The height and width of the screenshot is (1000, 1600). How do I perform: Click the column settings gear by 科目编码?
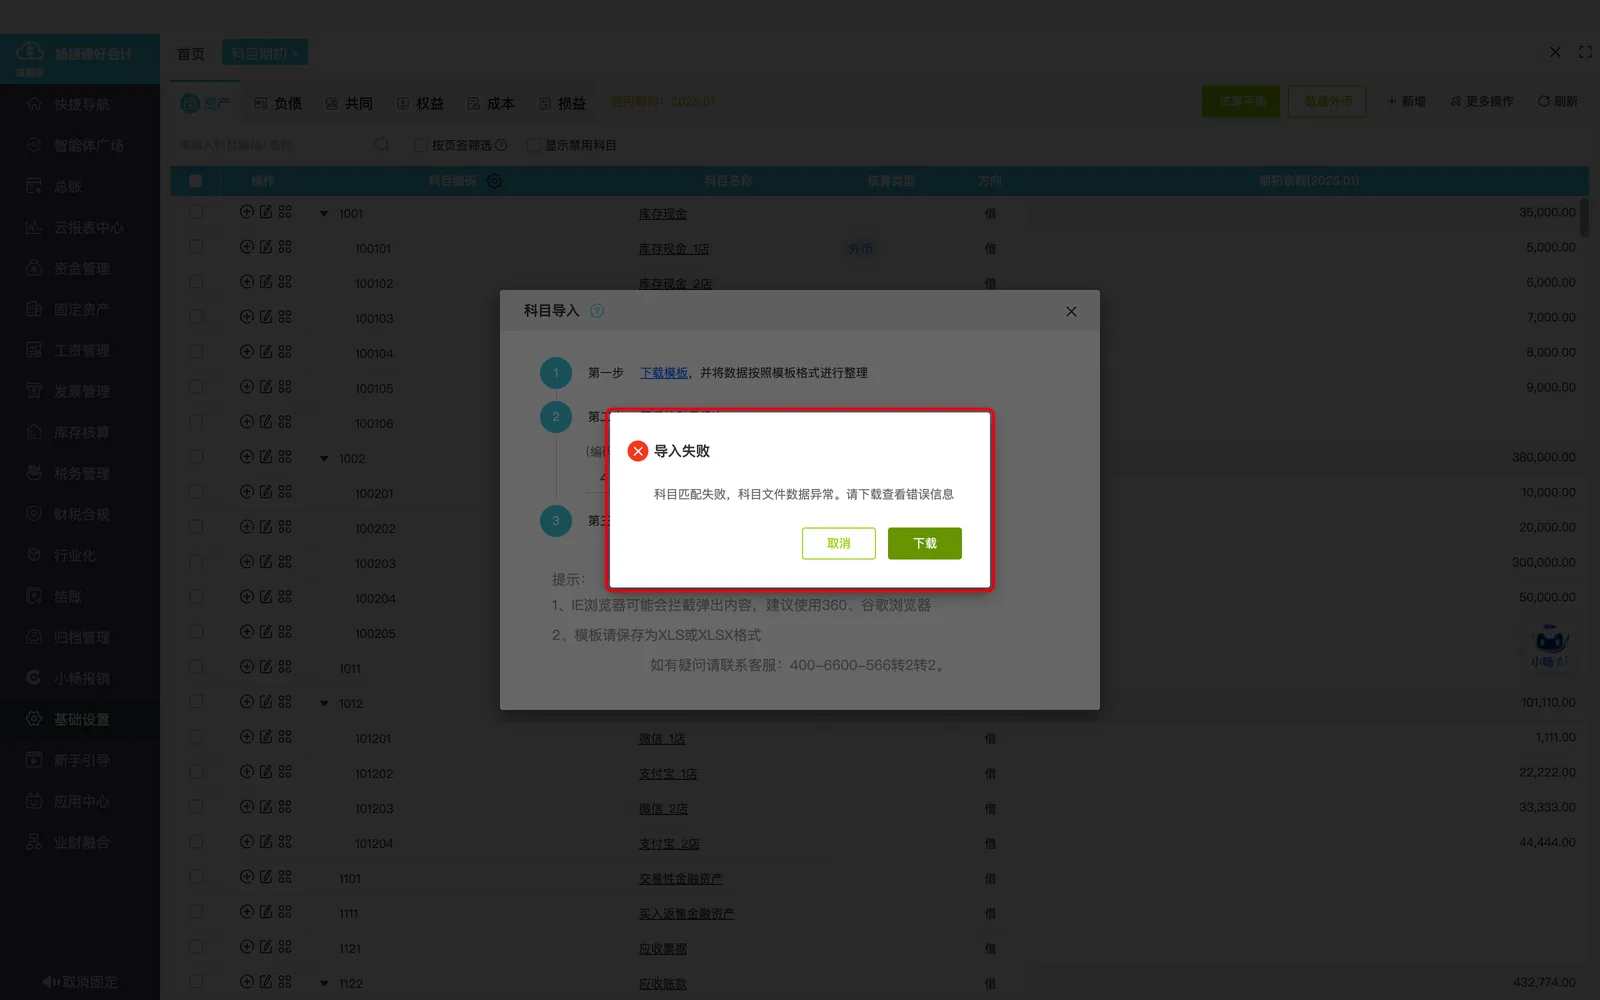[494, 181]
